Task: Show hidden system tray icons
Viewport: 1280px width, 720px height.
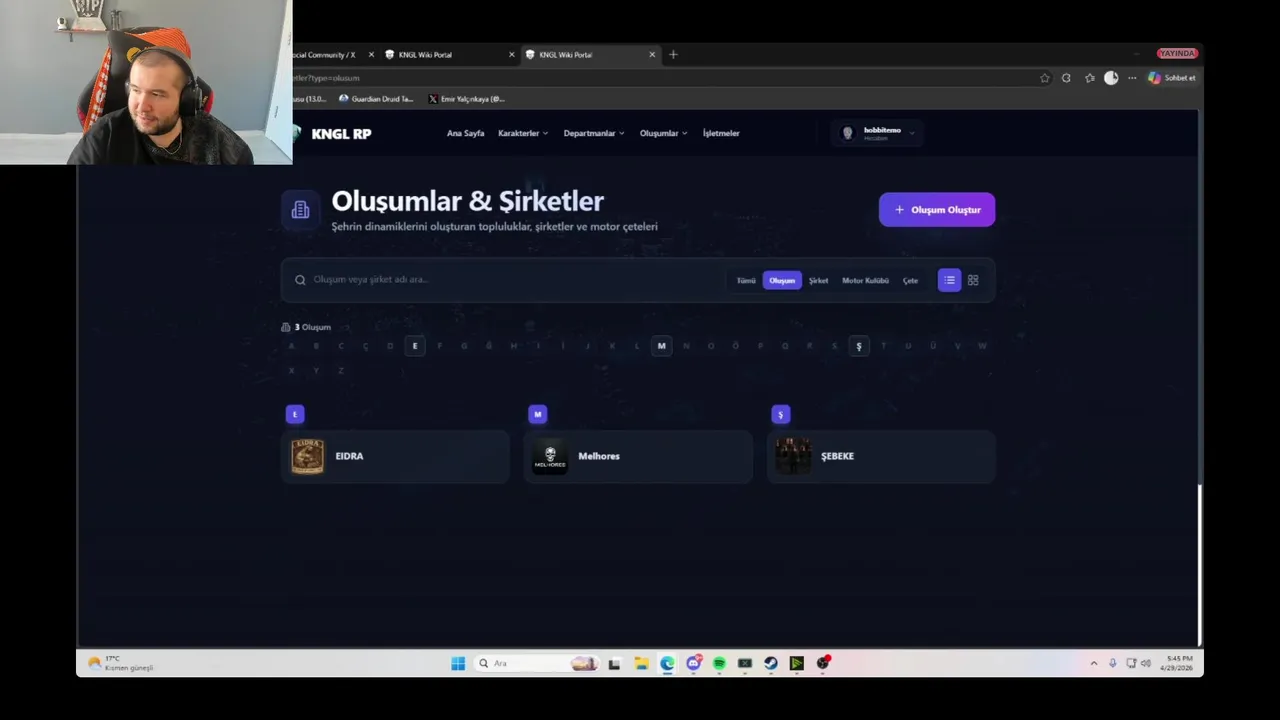Action: [x=1093, y=663]
